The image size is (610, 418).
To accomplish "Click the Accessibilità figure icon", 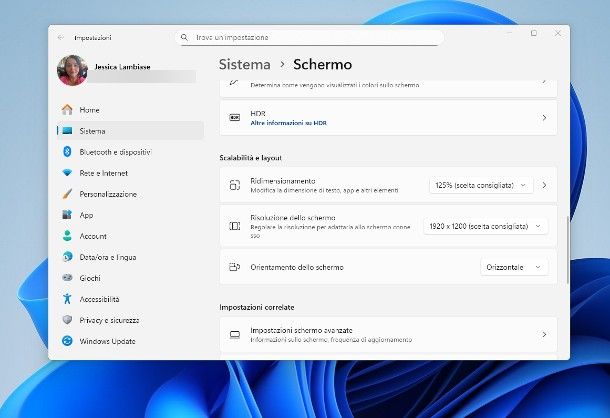I will pyautogui.click(x=67, y=299).
